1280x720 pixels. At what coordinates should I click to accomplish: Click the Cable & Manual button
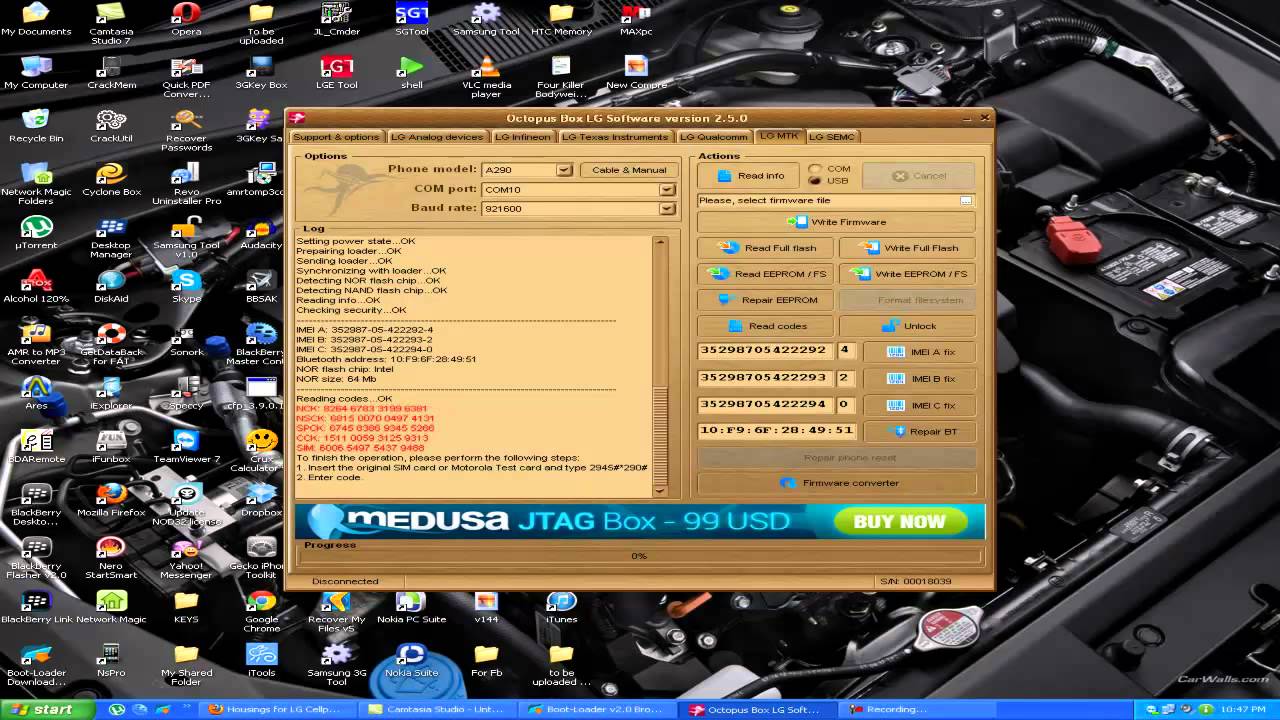[629, 170]
